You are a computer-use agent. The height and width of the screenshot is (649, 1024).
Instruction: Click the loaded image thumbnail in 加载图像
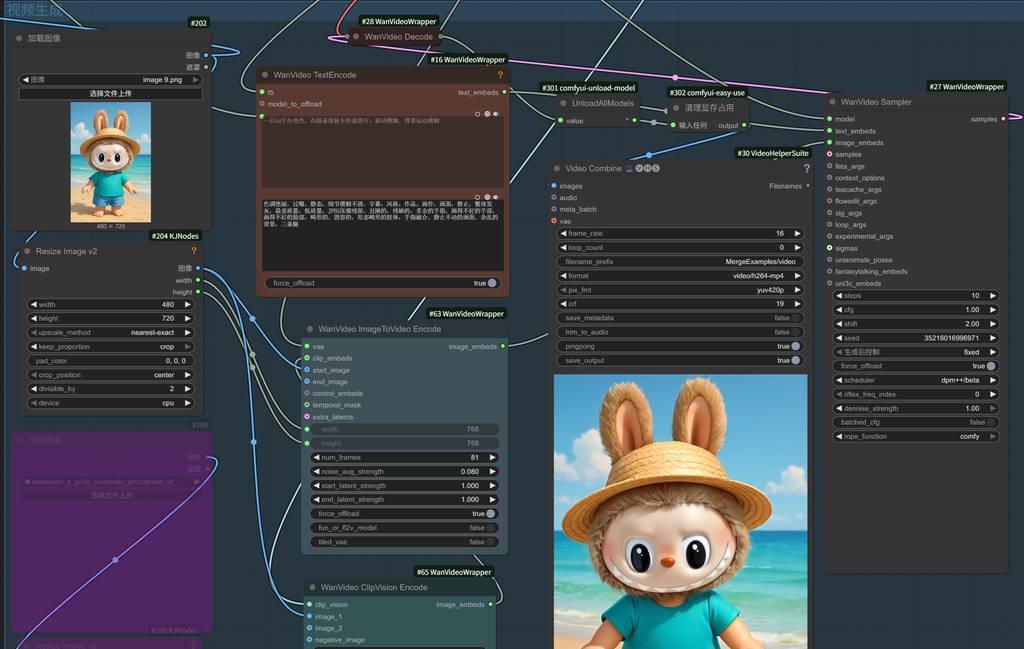[110, 162]
